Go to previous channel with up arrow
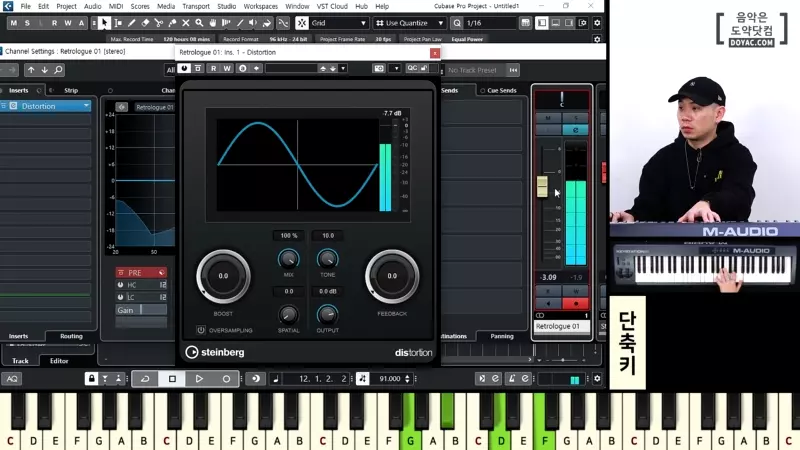Screen dimensions: 800x450 [31, 70]
